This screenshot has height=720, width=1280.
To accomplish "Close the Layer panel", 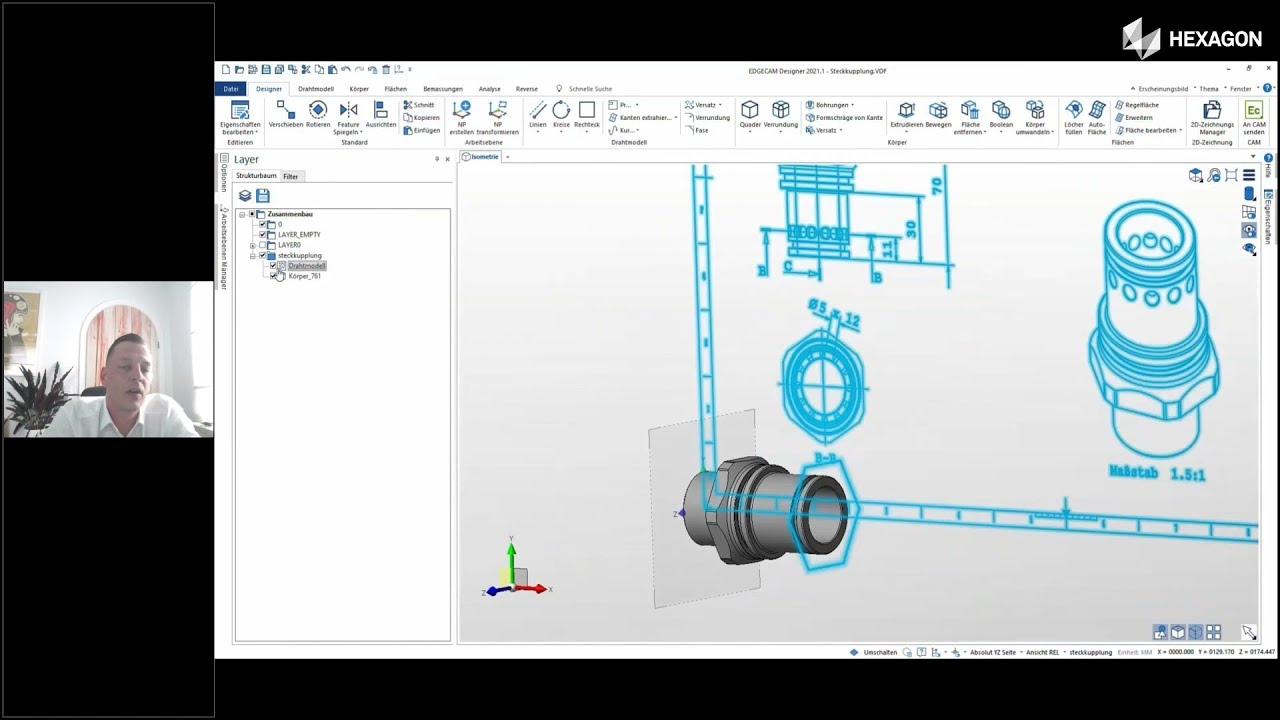I will point(447,159).
